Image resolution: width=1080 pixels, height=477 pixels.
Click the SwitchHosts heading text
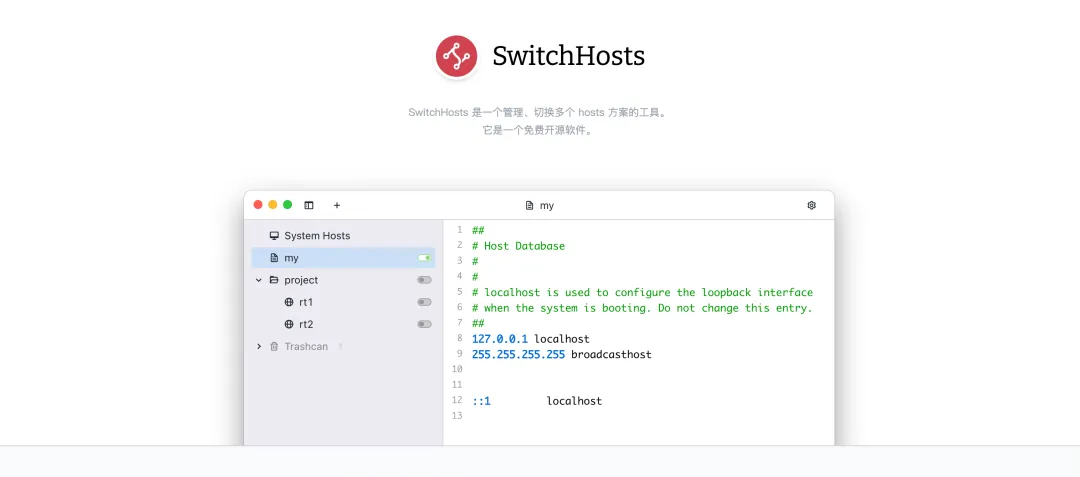coord(568,56)
